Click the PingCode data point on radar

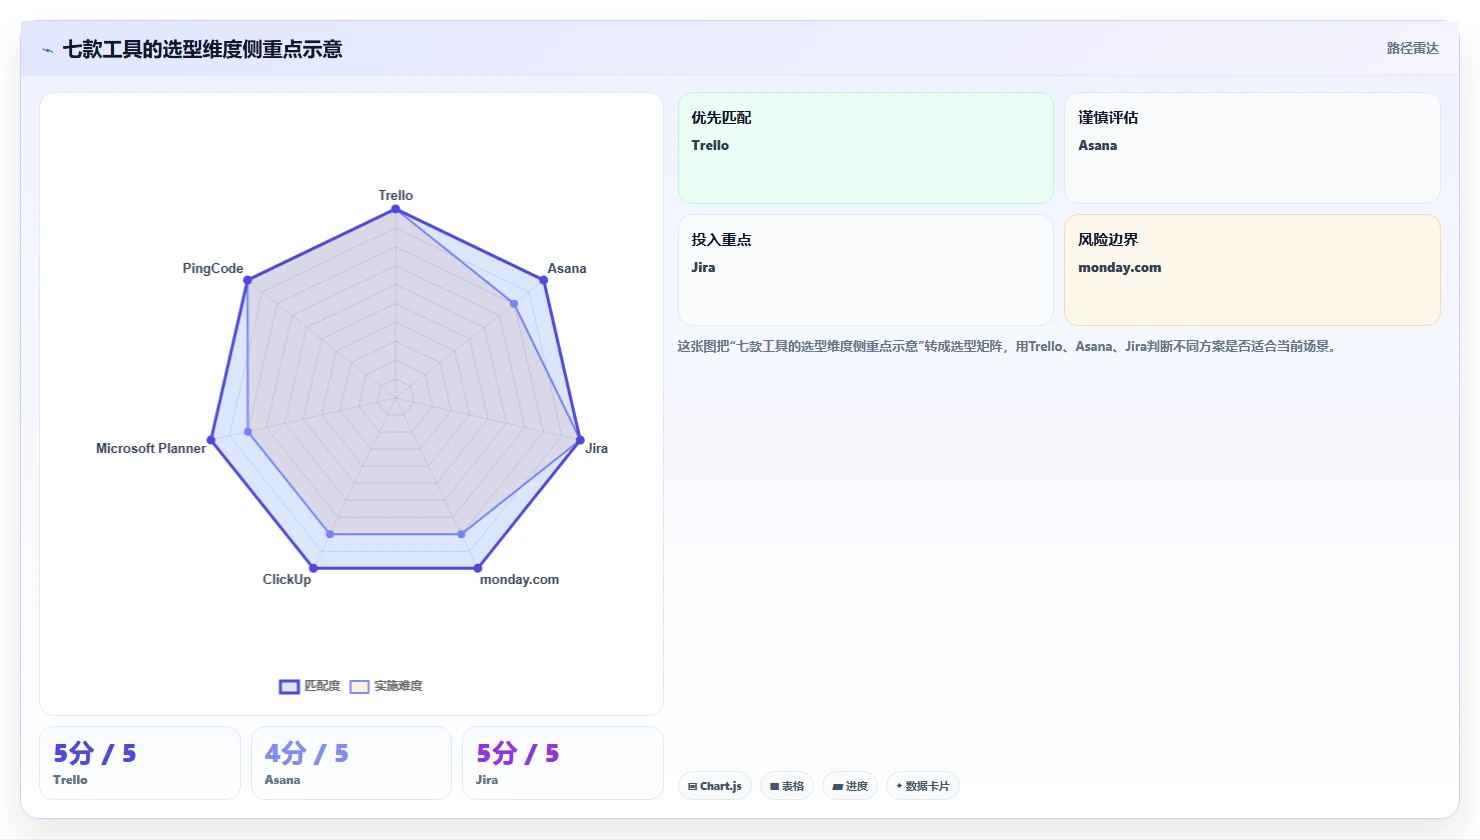(x=247, y=280)
